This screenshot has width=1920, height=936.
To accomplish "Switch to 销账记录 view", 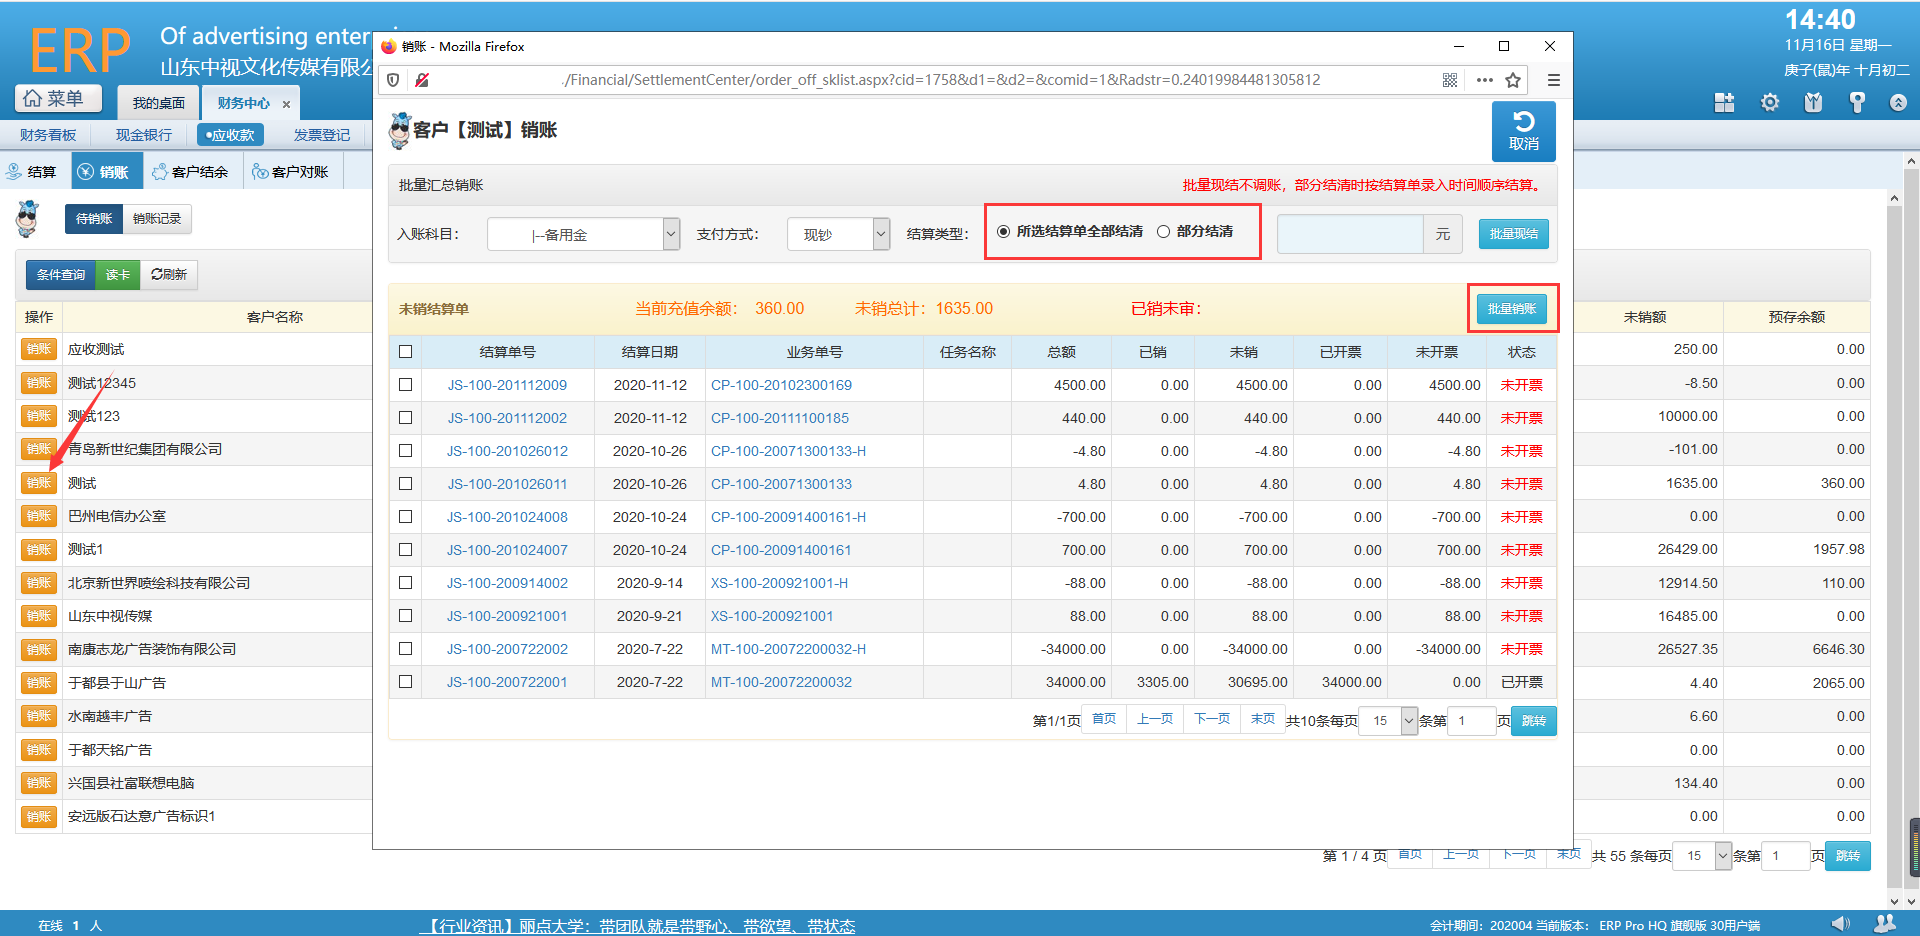I will pos(157,219).
